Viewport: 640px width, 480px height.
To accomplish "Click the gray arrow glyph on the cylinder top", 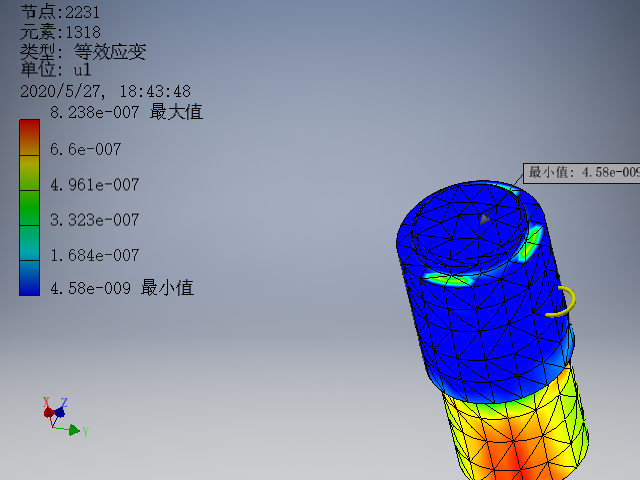I will coord(484,219).
